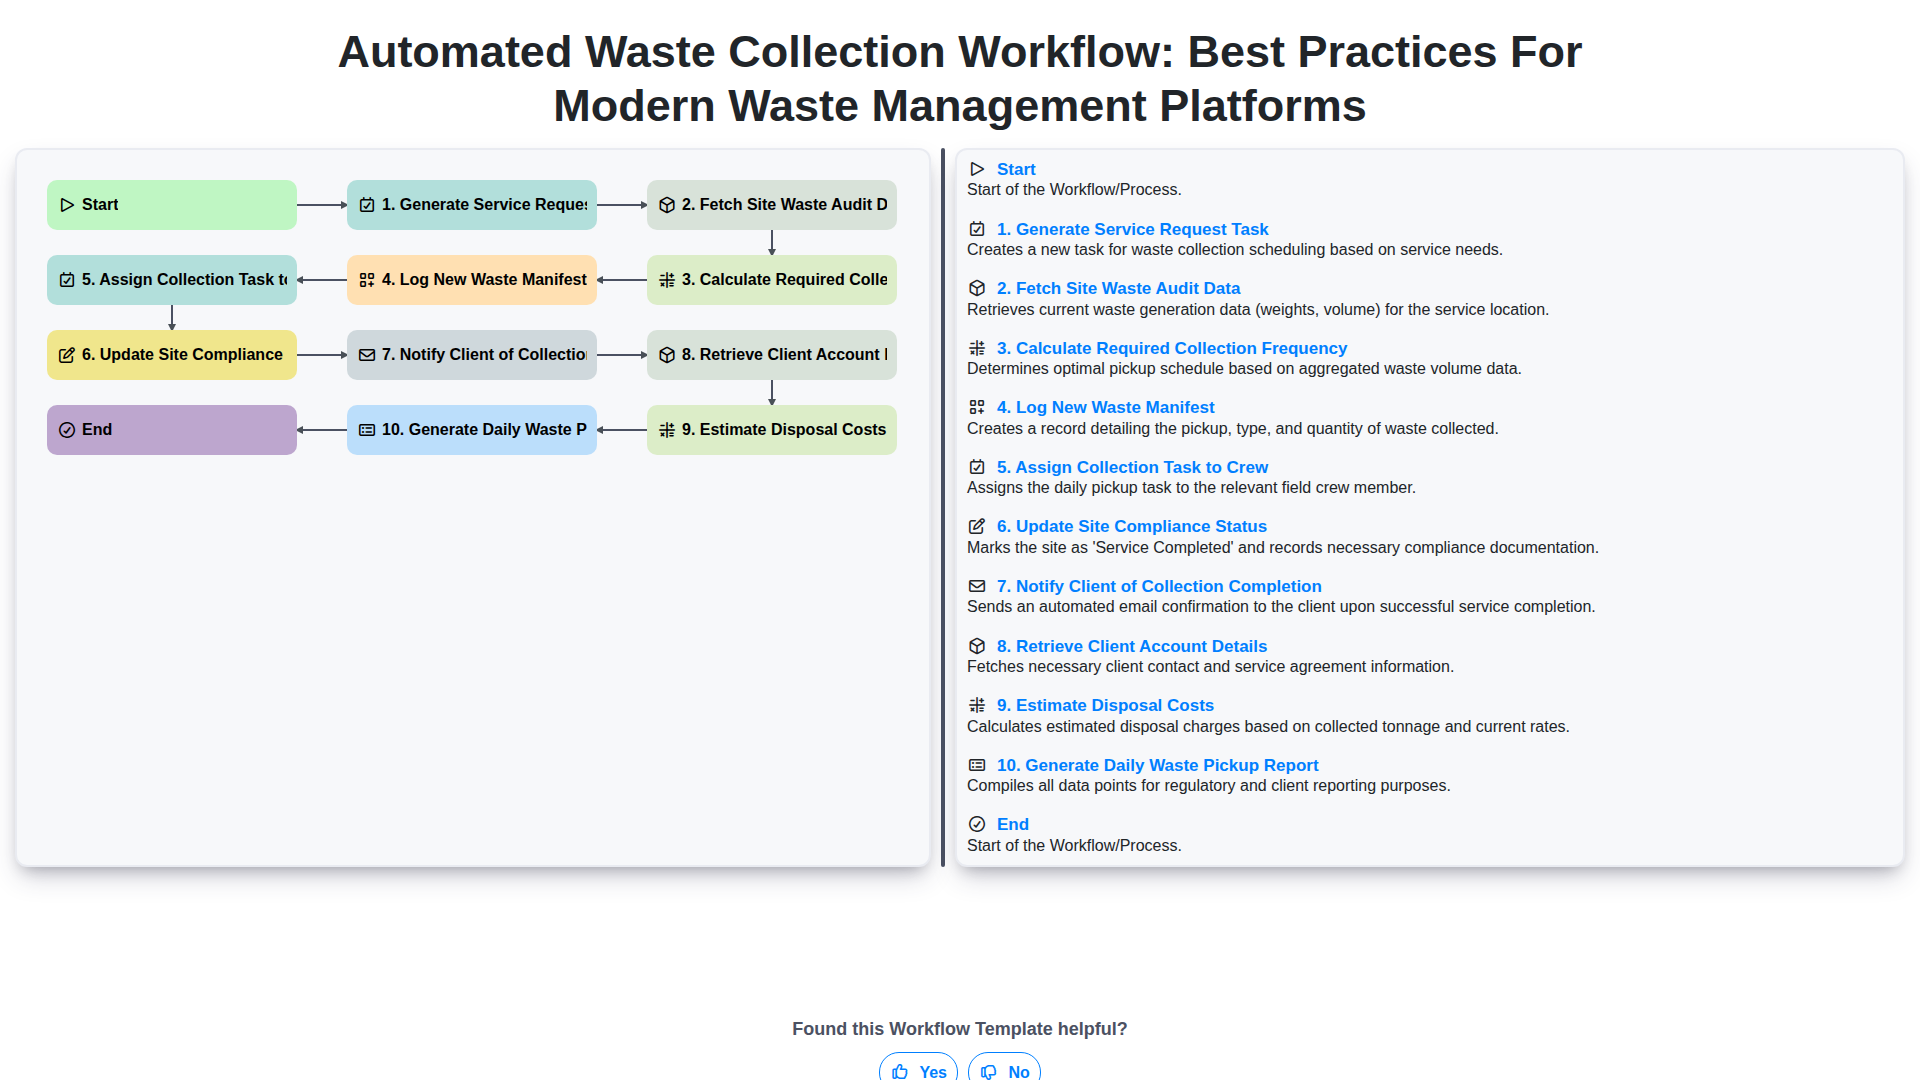Select the filter icon on Calculate Required Collection Frequency
The height and width of the screenshot is (1080, 1920).
(666, 280)
